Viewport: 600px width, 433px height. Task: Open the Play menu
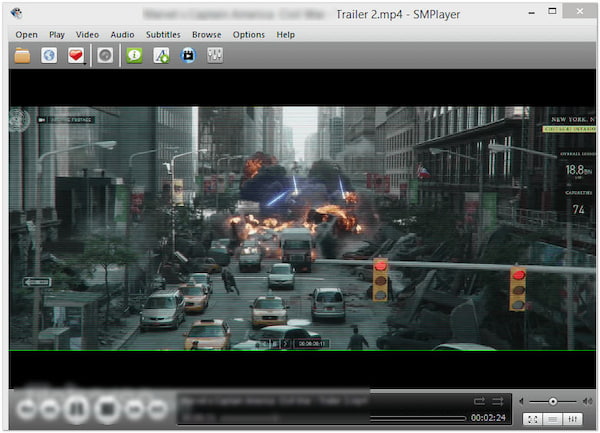point(57,35)
